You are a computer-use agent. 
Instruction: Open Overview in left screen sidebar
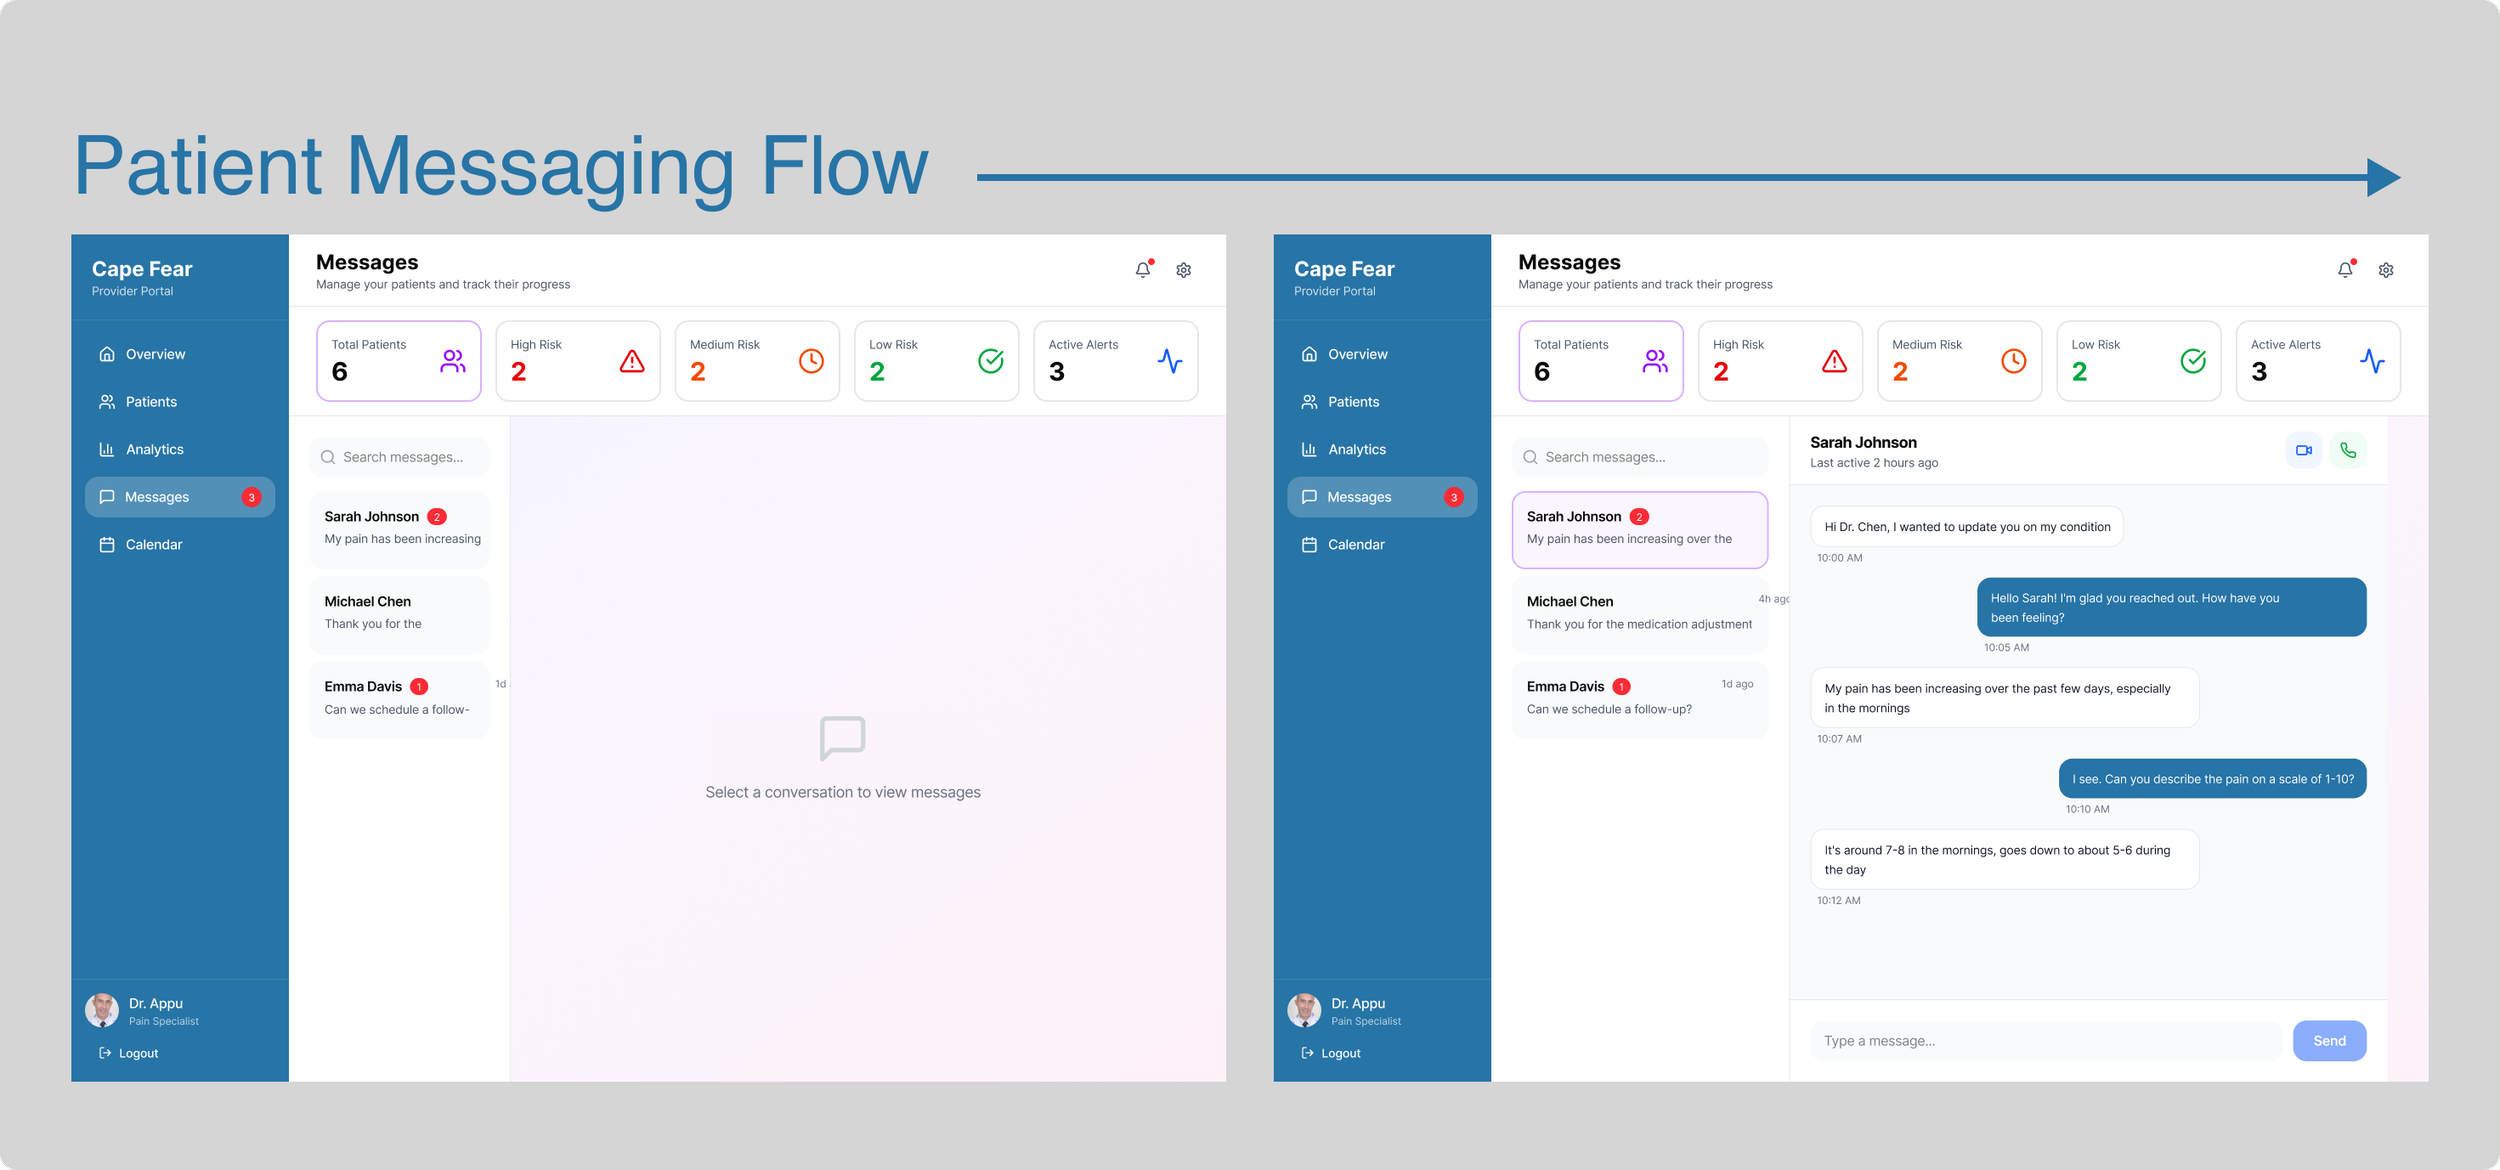[x=155, y=354]
